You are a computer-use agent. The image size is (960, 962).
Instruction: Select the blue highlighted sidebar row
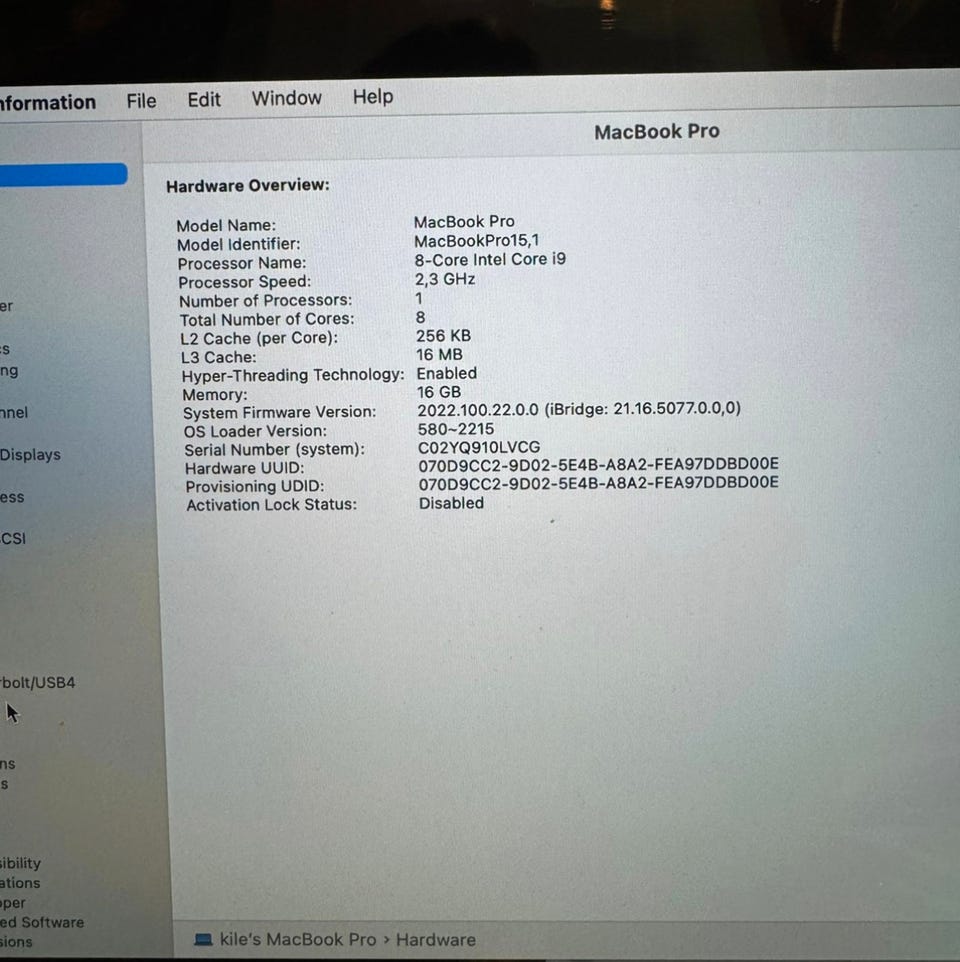click(63, 174)
